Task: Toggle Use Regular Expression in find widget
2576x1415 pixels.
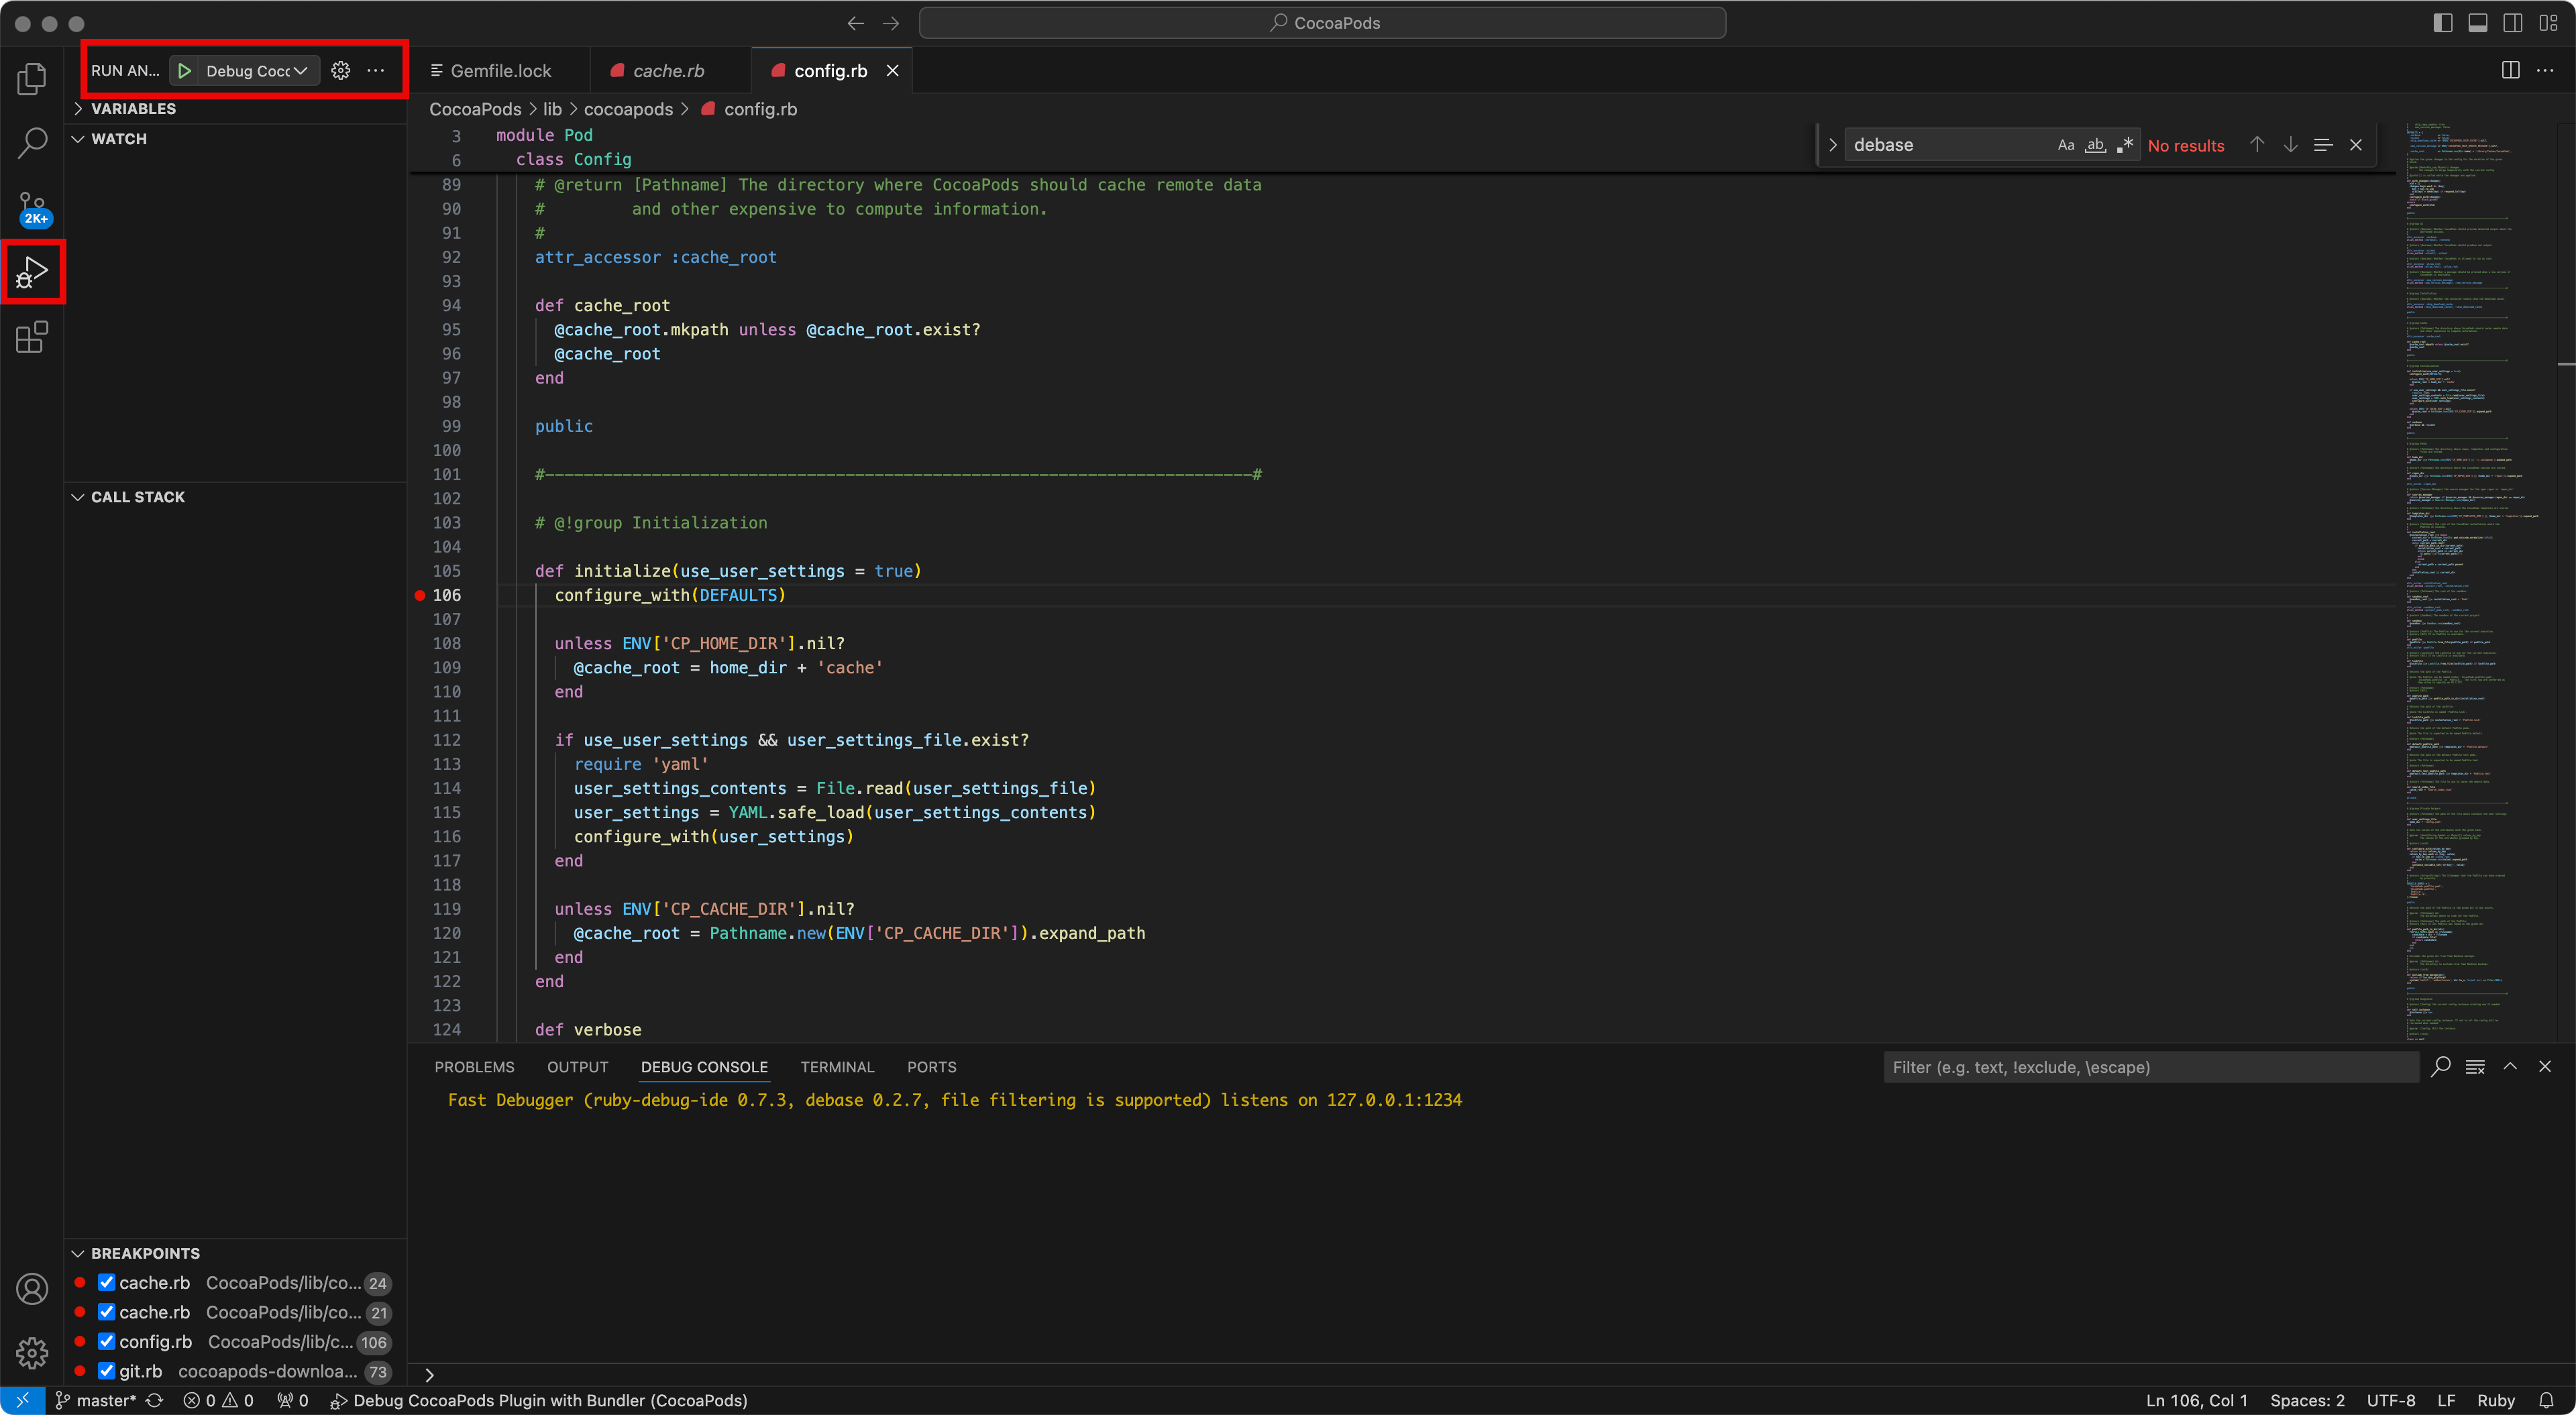Action: pyautogui.click(x=2125, y=145)
